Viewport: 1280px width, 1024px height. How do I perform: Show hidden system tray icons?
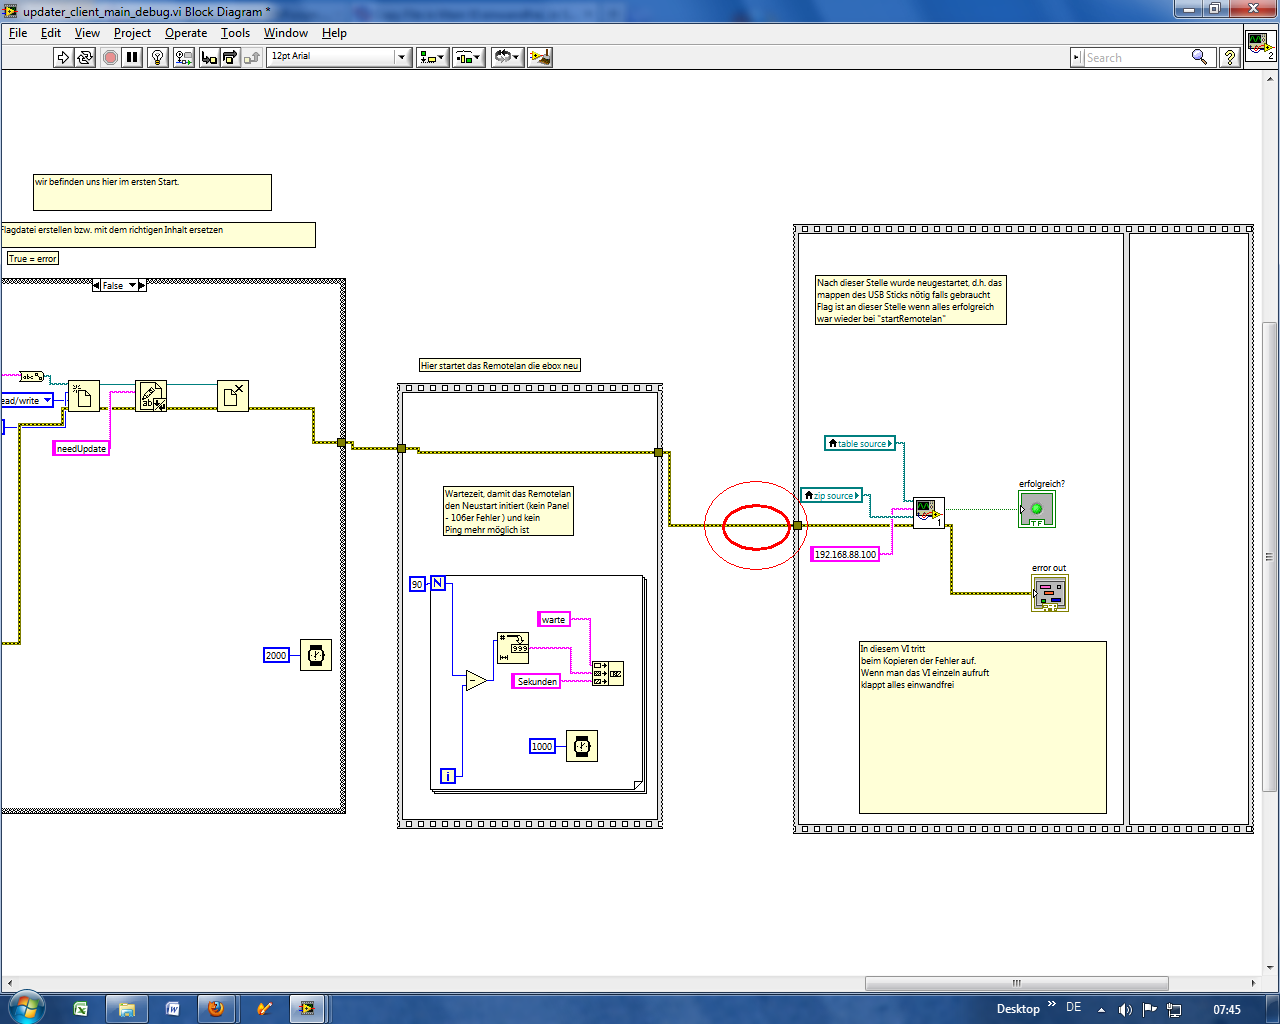1101,1009
